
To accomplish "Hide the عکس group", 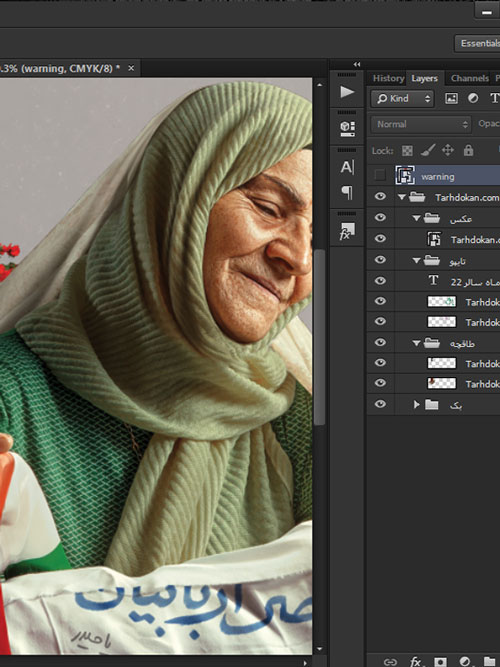I will (x=380, y=217).
